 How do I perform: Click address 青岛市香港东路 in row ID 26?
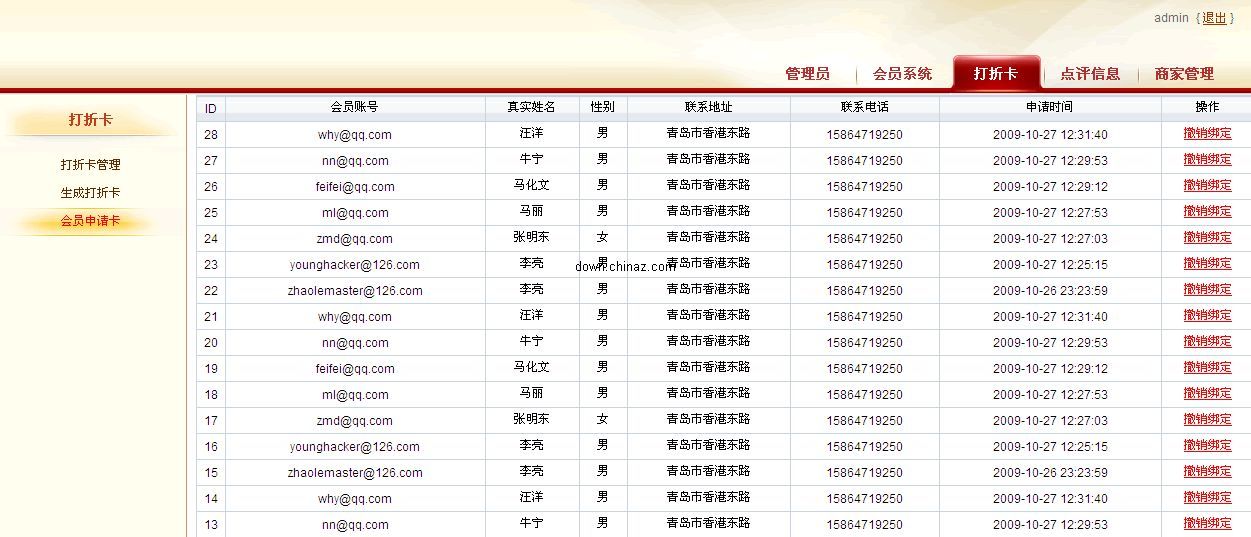point(709,185)
